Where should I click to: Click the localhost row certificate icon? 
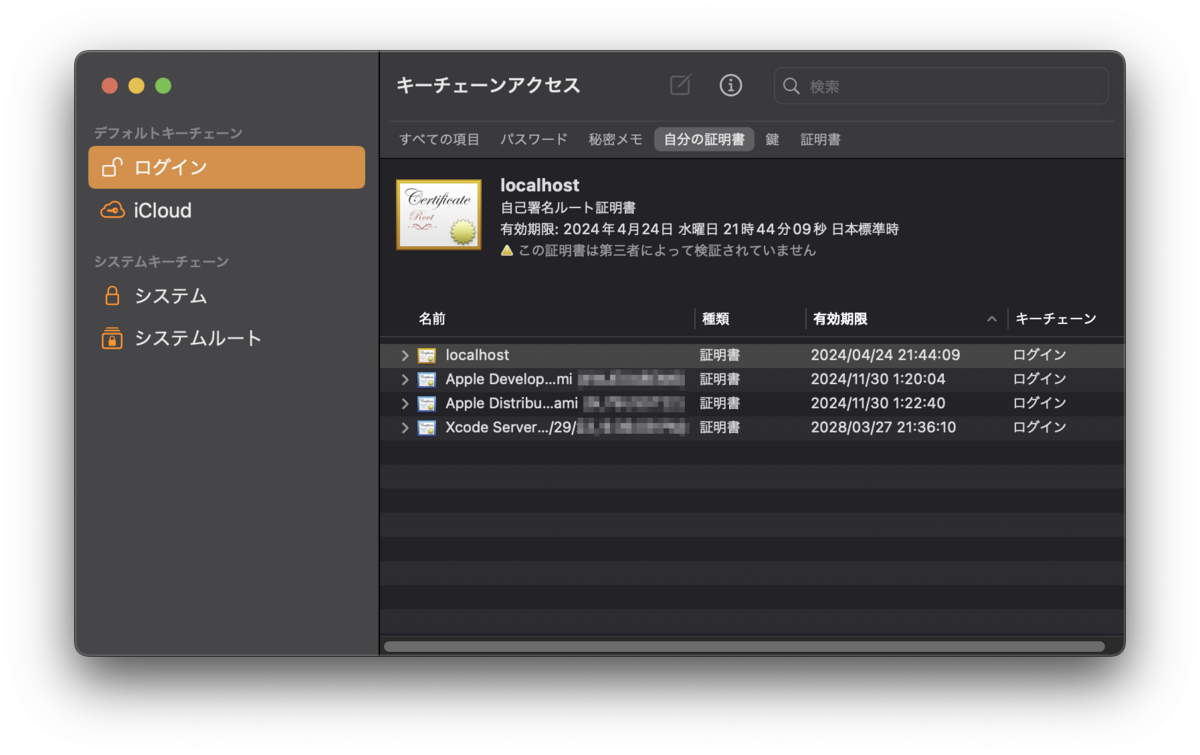coord(427,355)
